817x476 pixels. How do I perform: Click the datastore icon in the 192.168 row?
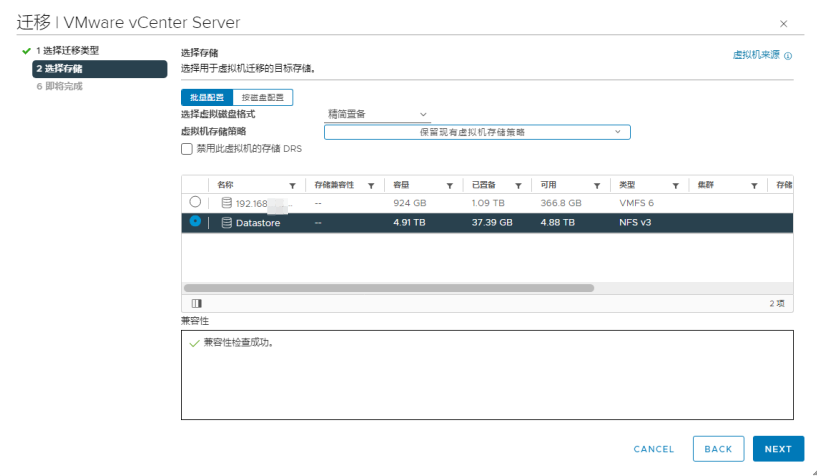(227, 203)
